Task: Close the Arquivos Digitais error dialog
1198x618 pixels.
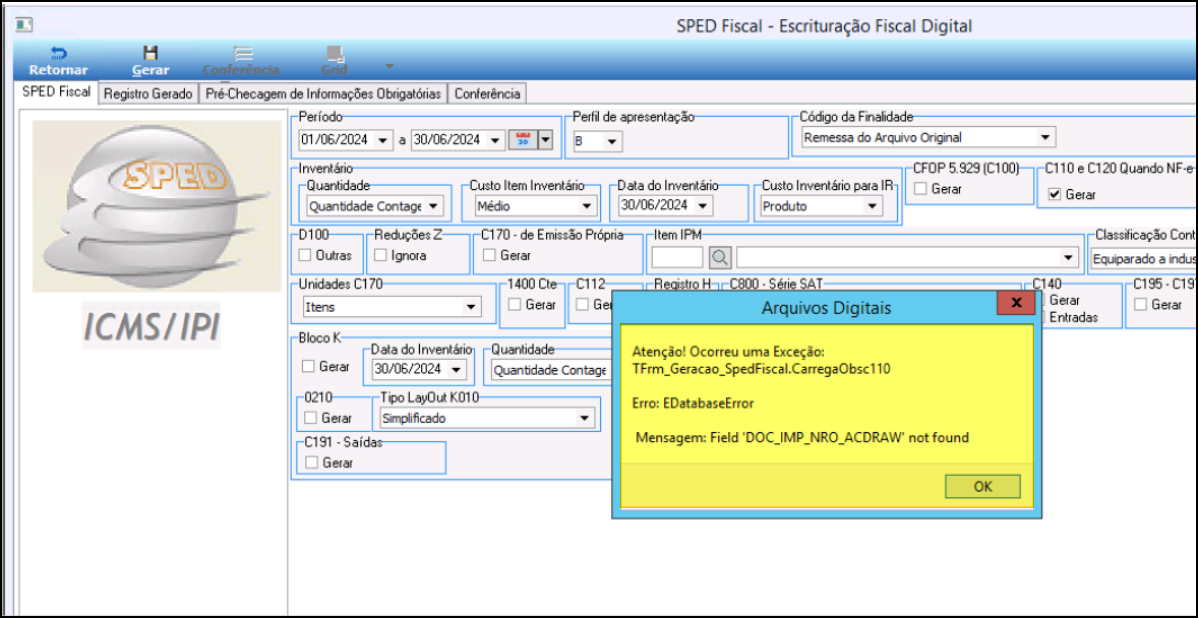Action: tap(1016, 303)
